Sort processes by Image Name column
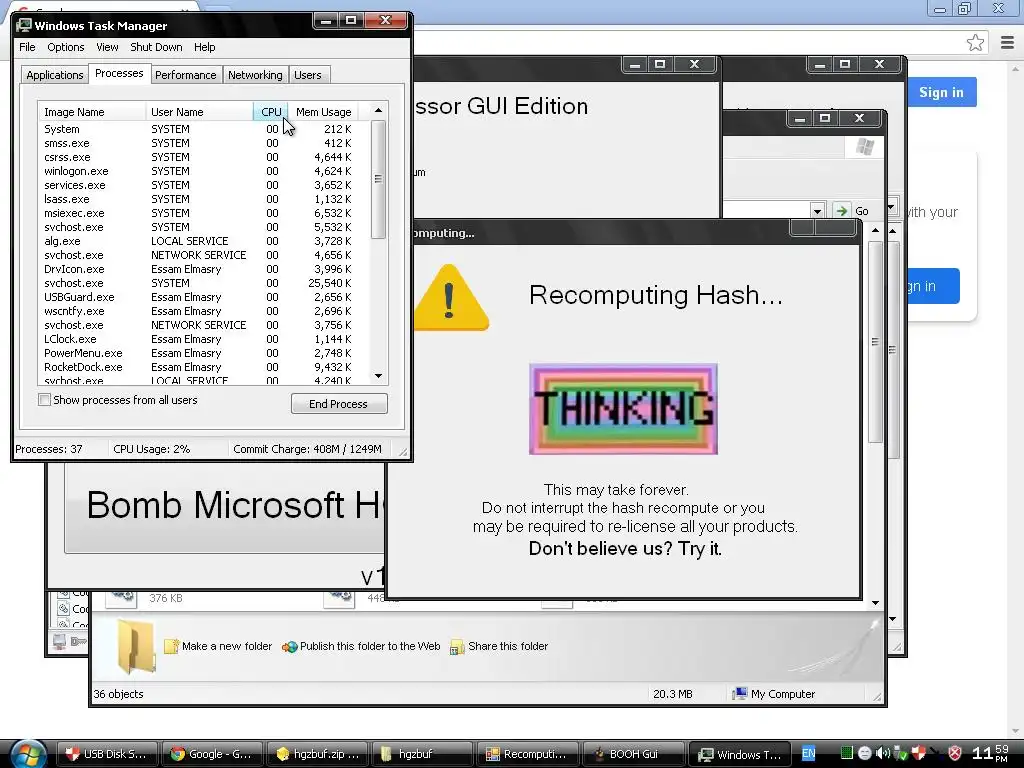 (92, 112)
